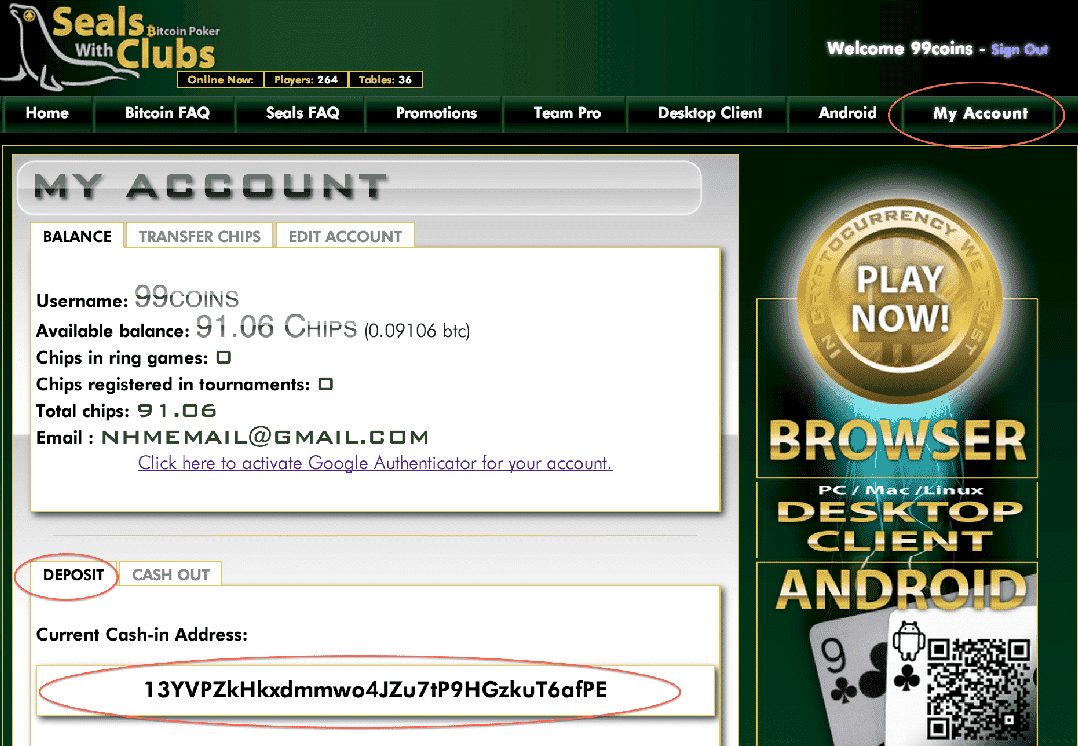Click the Sign Out link

pos(1019,50)
